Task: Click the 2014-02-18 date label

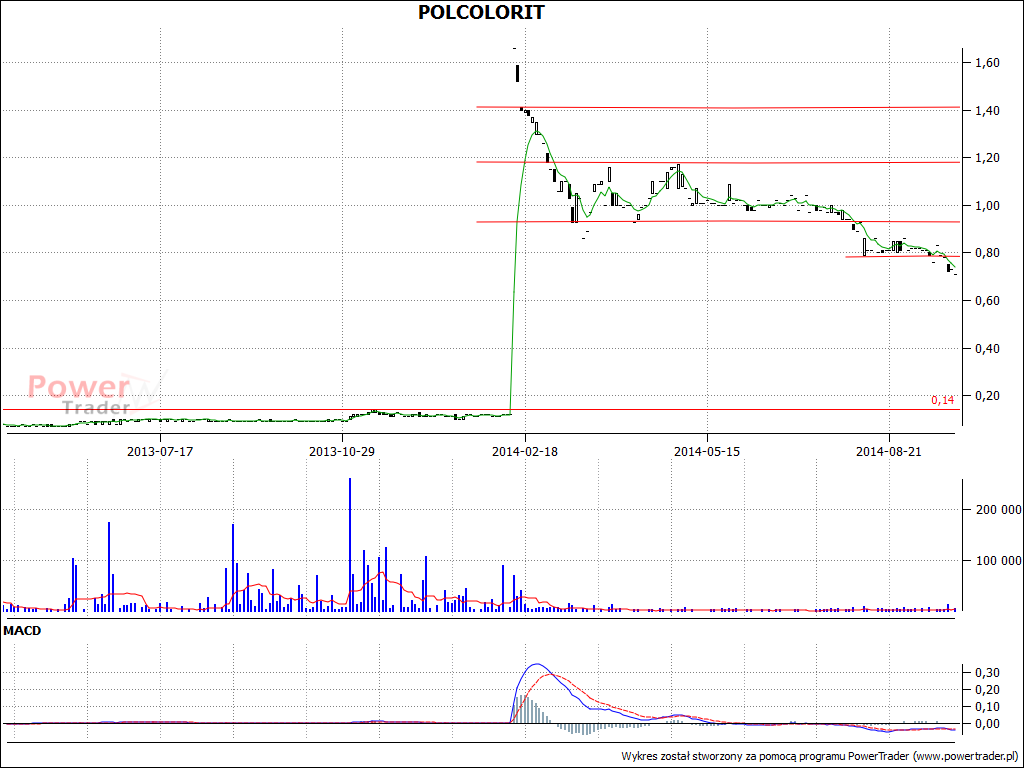Action: [524, 451]
